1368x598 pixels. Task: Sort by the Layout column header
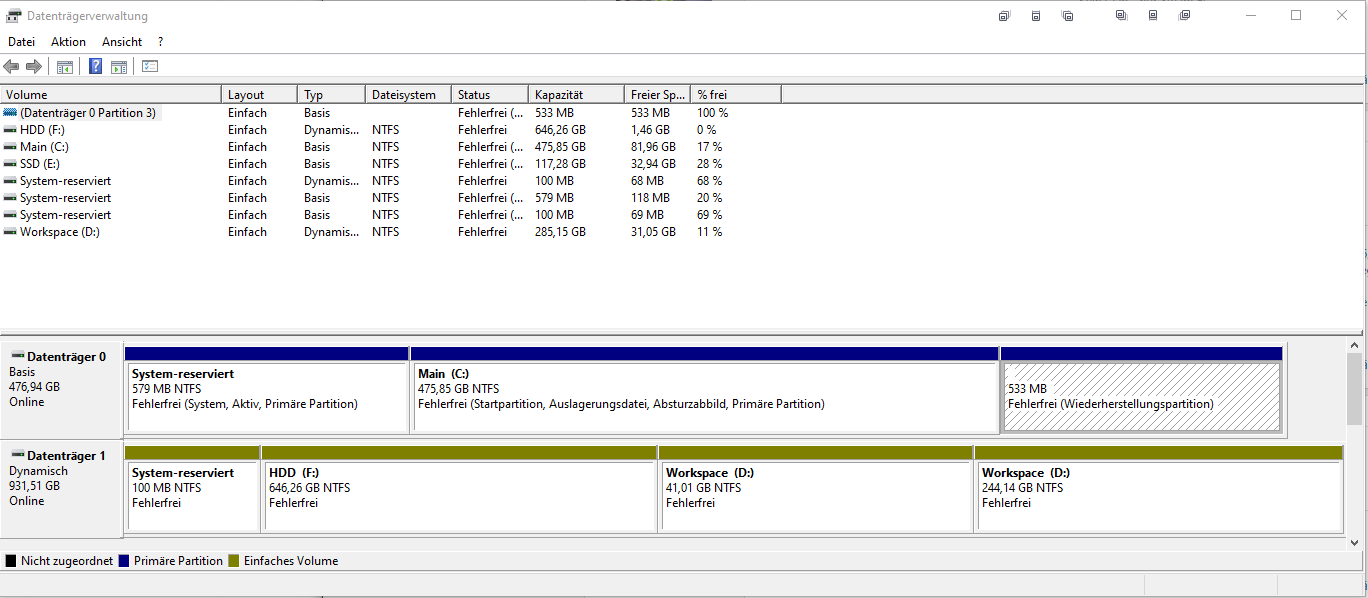[259, 94]
